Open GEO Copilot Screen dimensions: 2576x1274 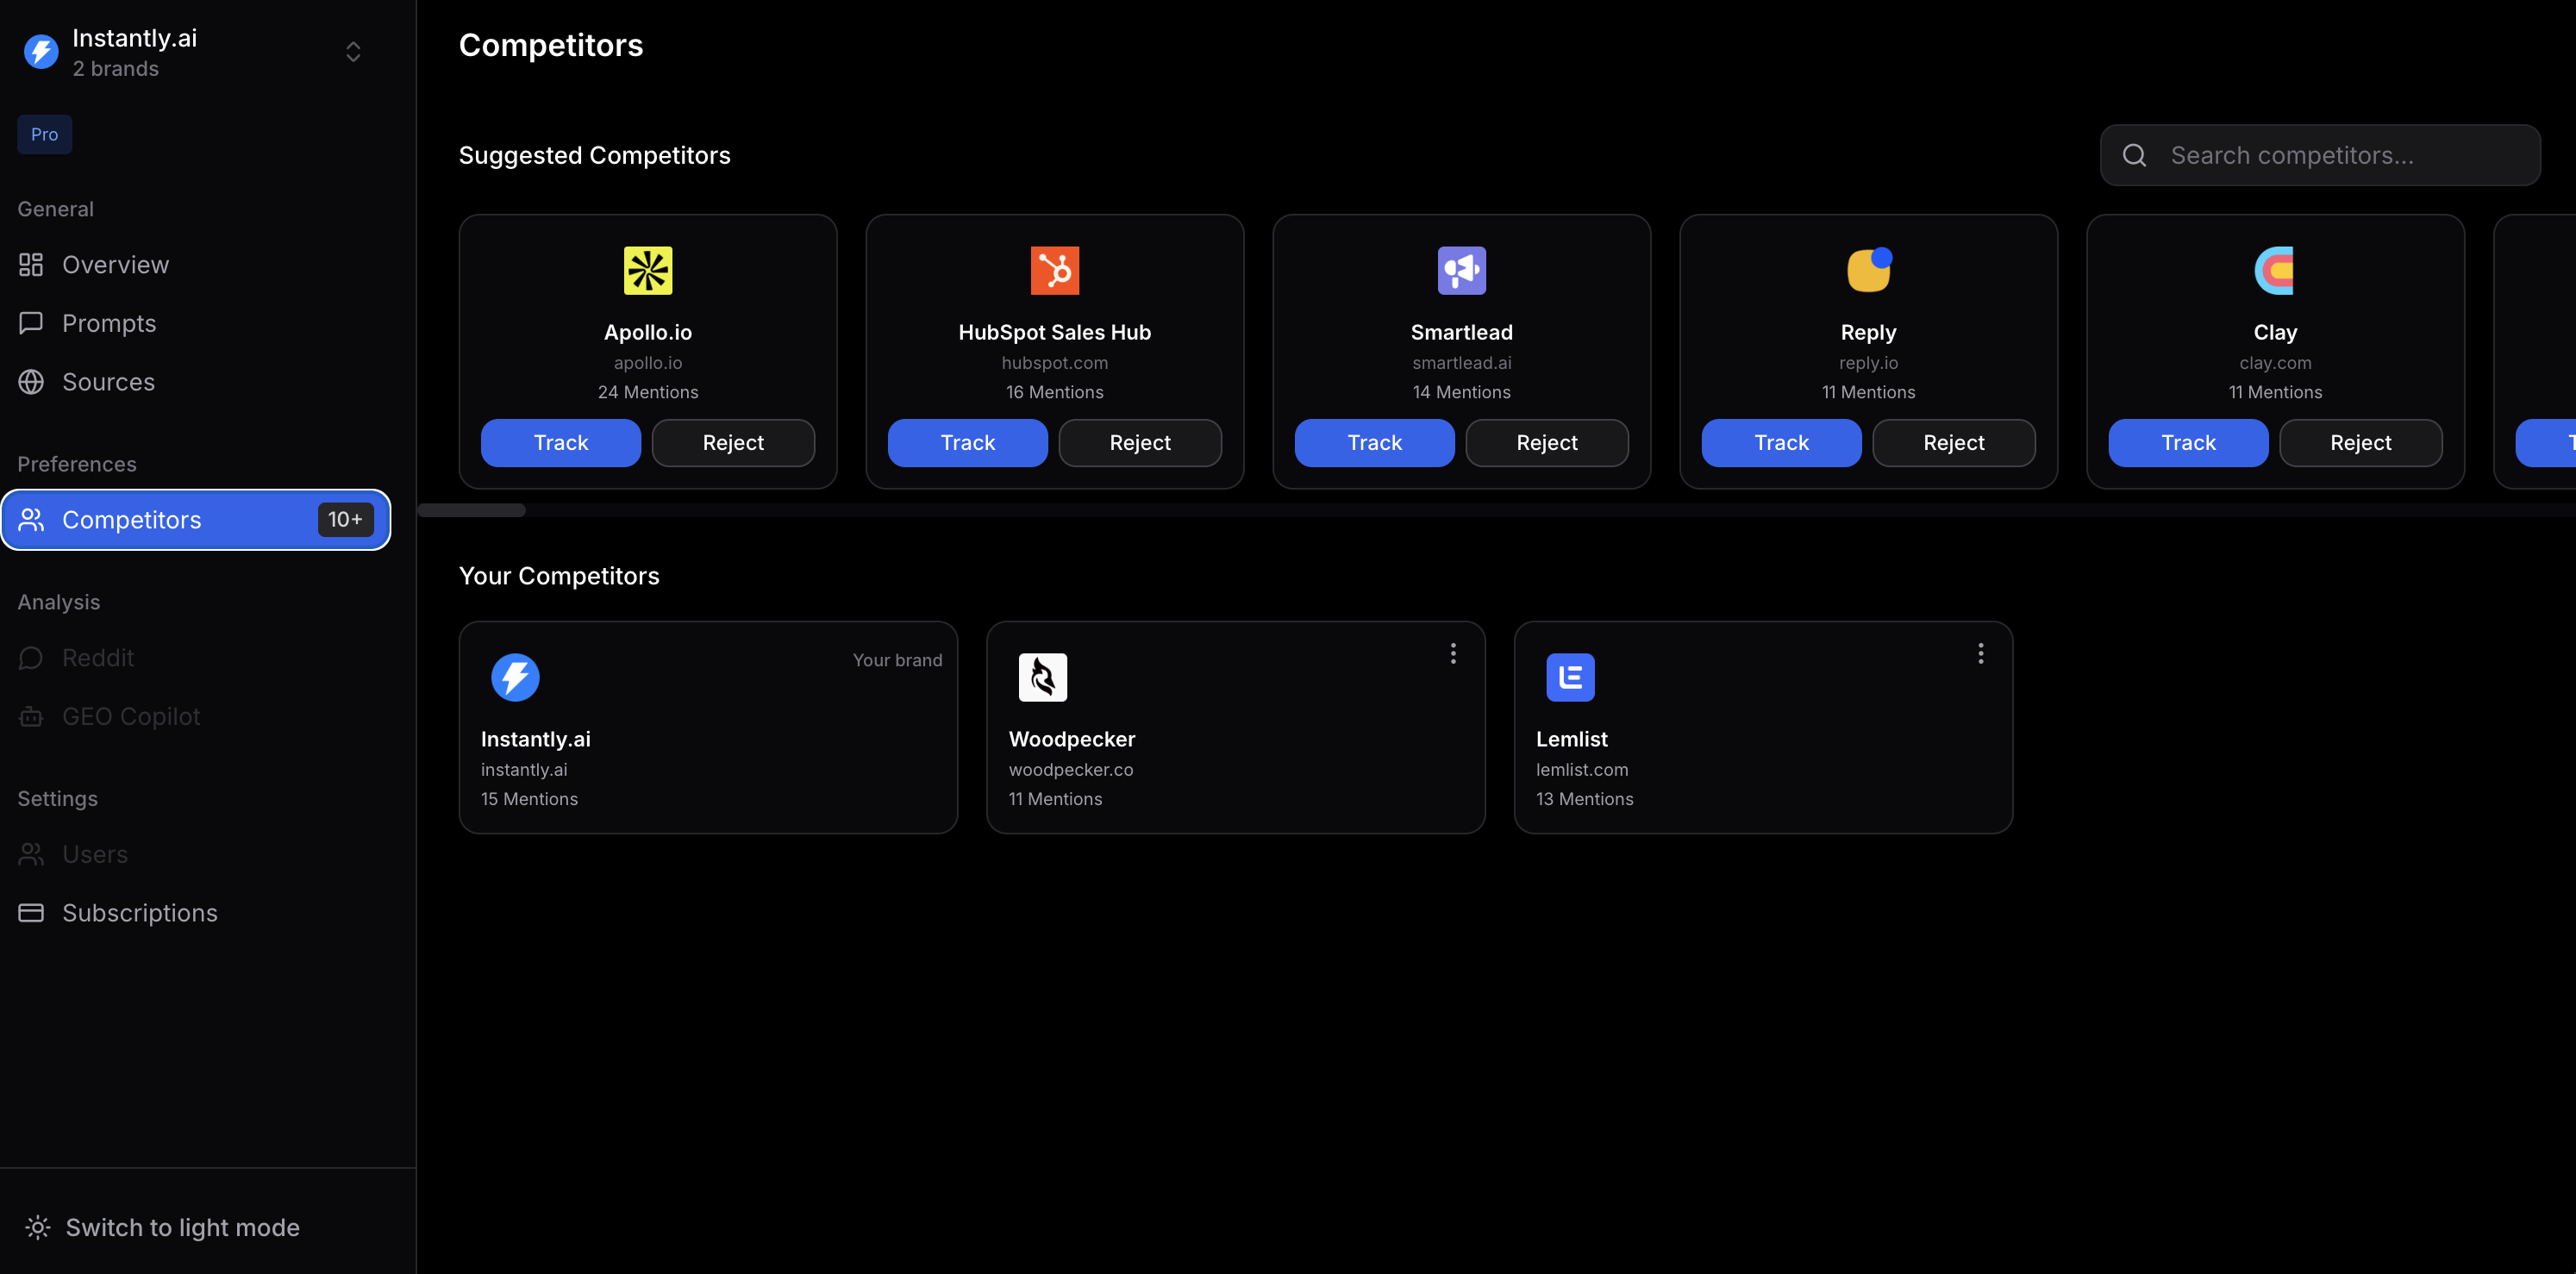[x=196, y=717]
